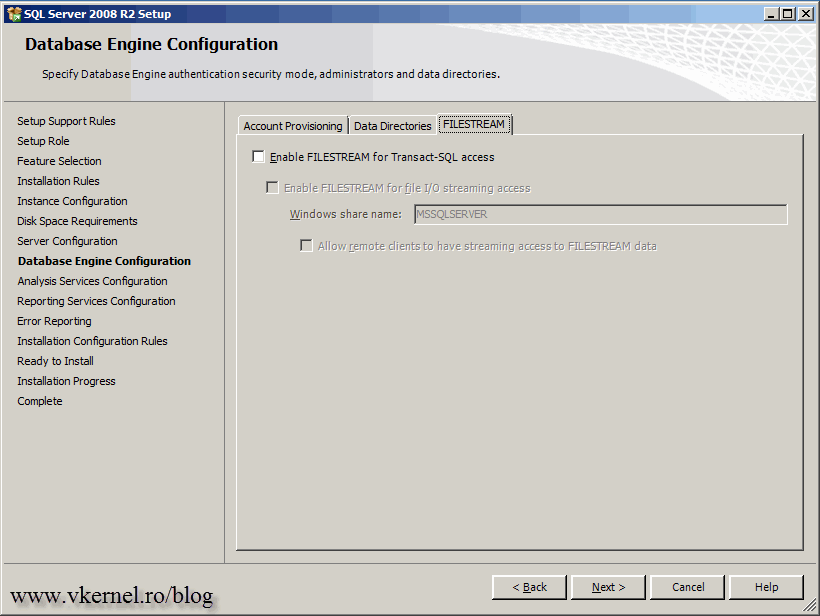The height and width of the screenshot is (616, 820).
Task: Proceed with the Next button
Action: (608, 587)
